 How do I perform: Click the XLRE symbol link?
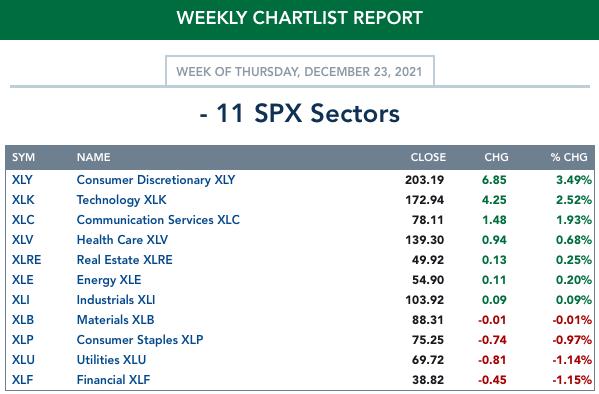[26, 259]
